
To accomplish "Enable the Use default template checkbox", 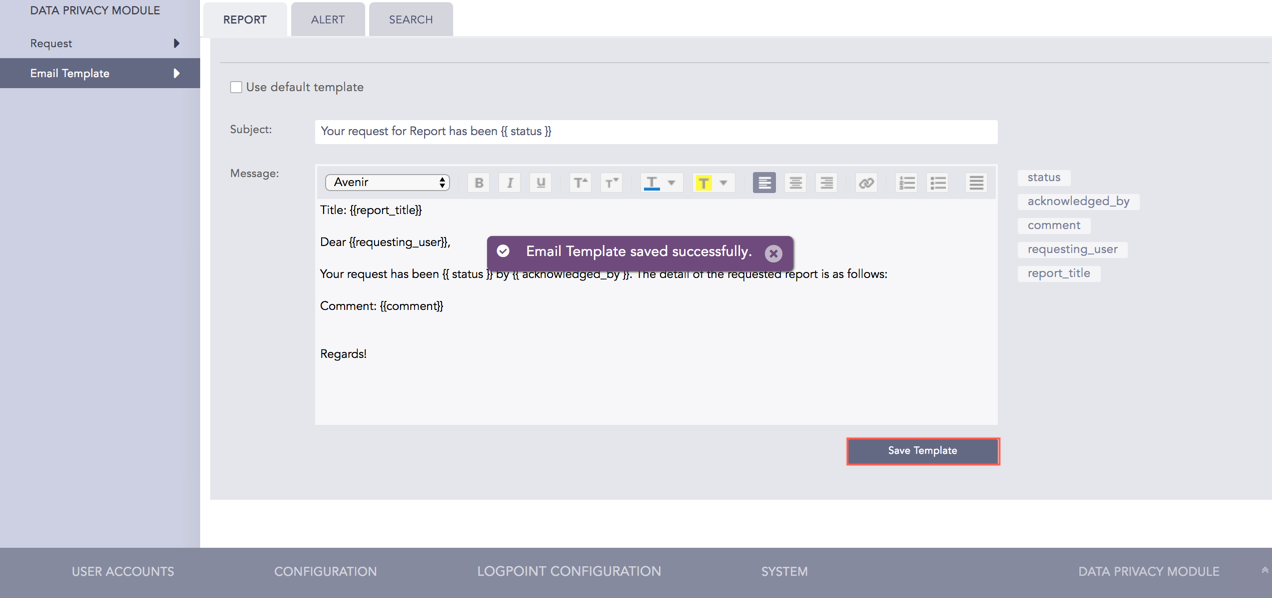I will point(236,87).
